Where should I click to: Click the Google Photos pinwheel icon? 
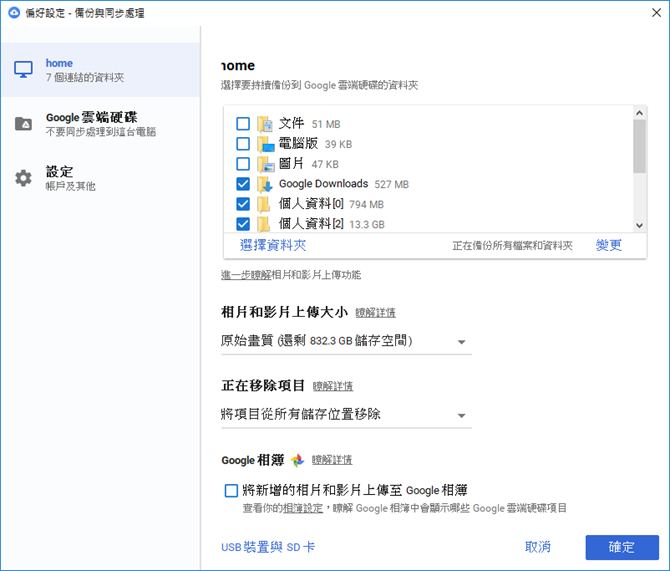pos(297,460)
